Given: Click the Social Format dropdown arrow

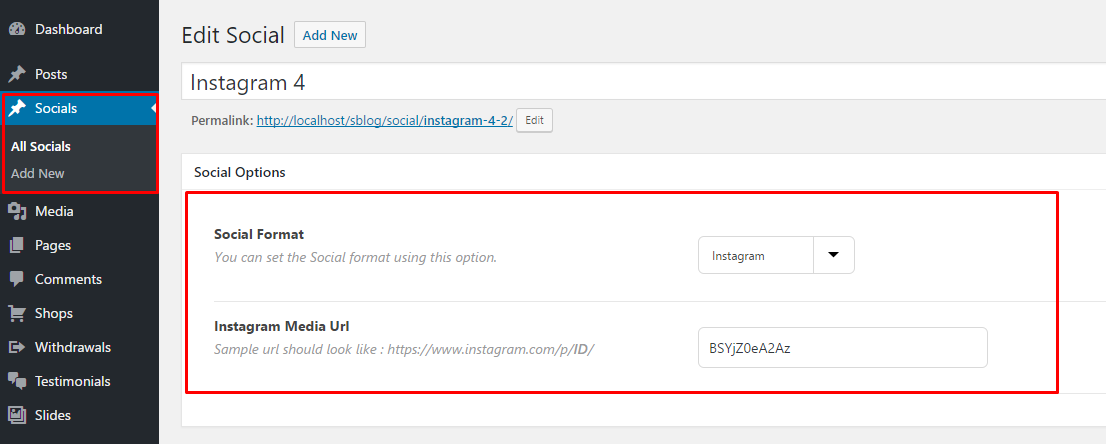Looking at the screenshot, I should [x=834, y=255].
